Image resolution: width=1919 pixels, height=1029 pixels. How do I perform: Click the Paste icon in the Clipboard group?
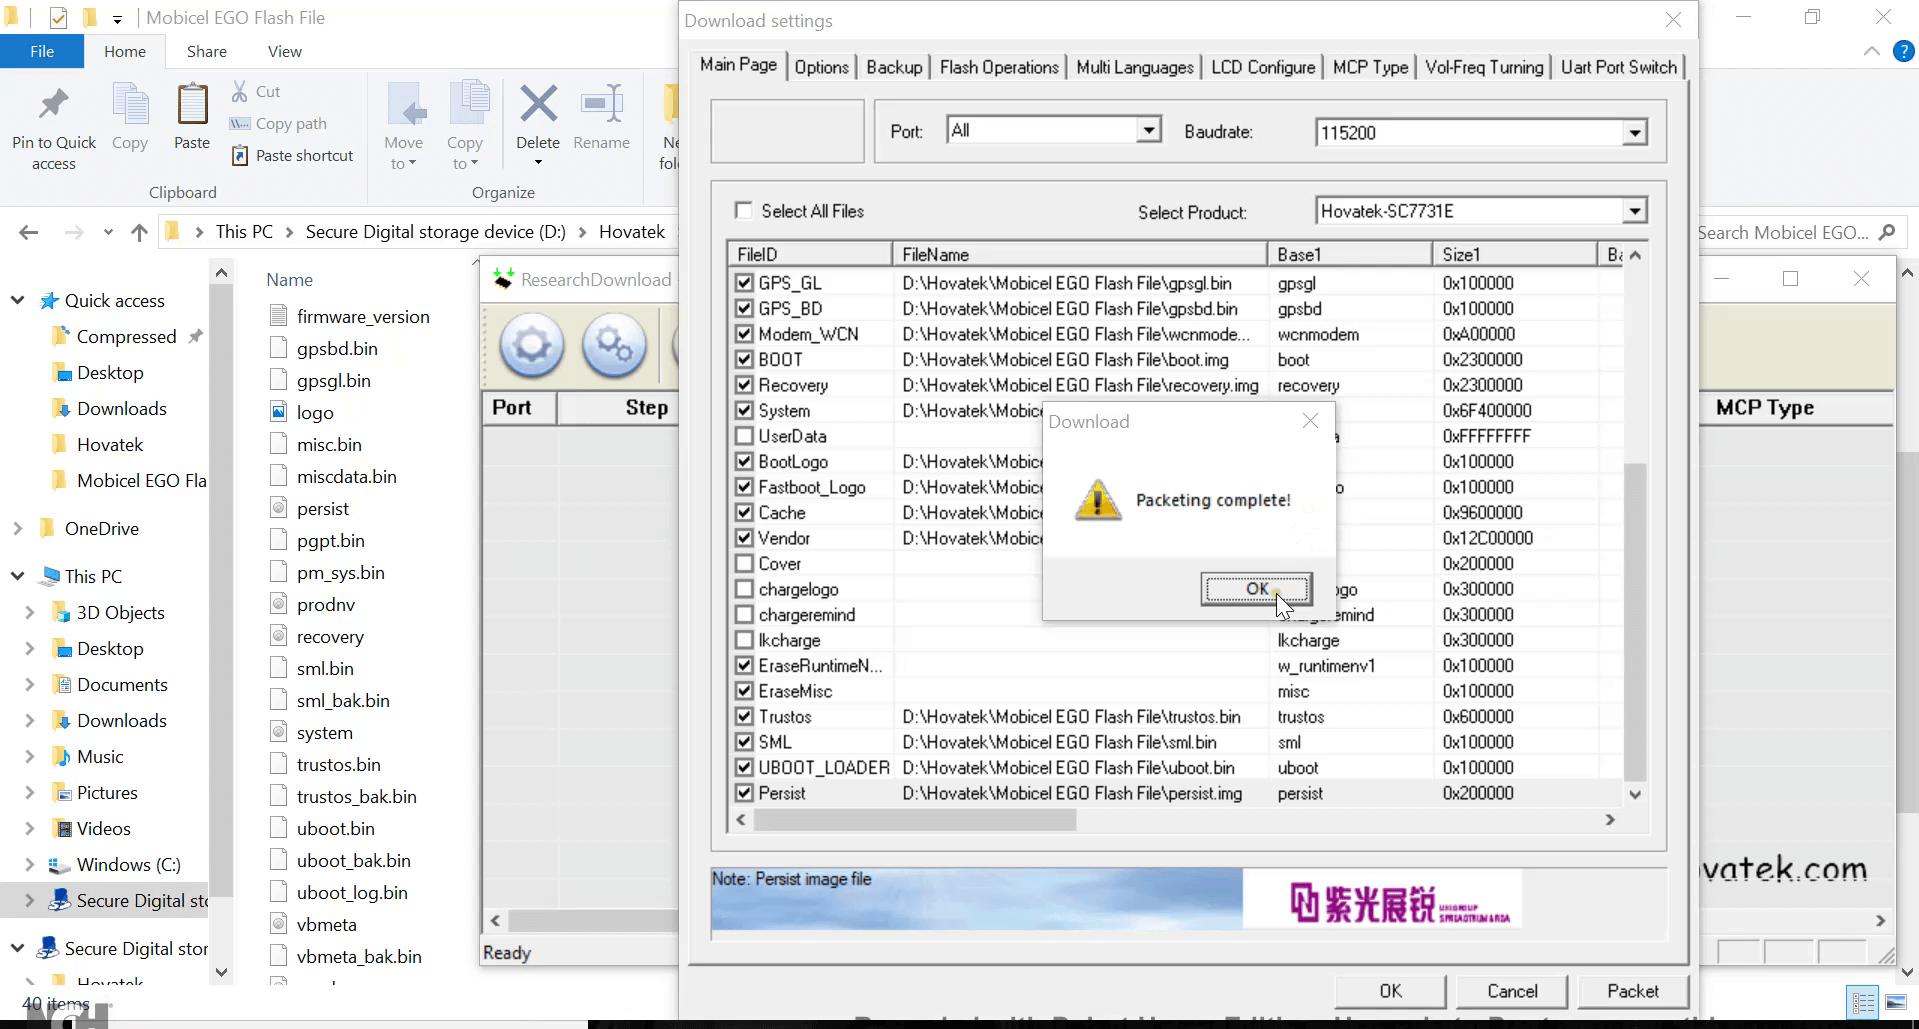point(192,104)
